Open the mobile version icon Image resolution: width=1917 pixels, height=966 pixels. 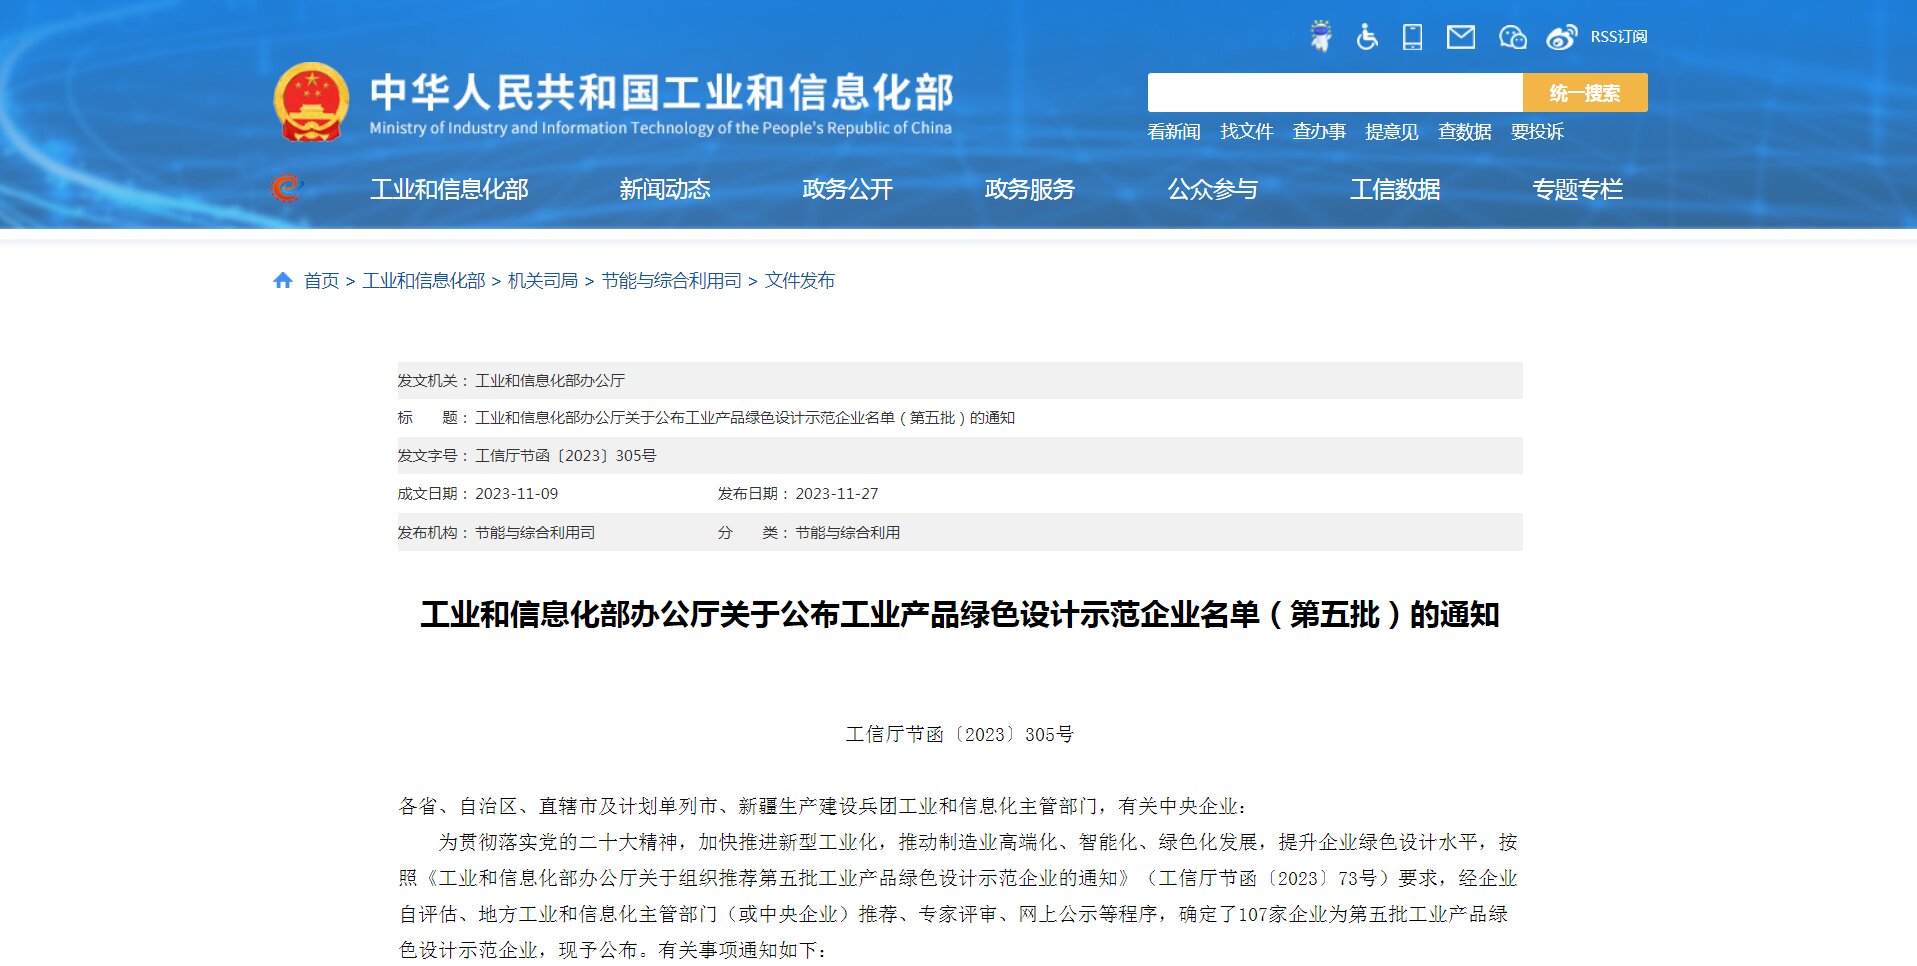tap(1413, 35)
